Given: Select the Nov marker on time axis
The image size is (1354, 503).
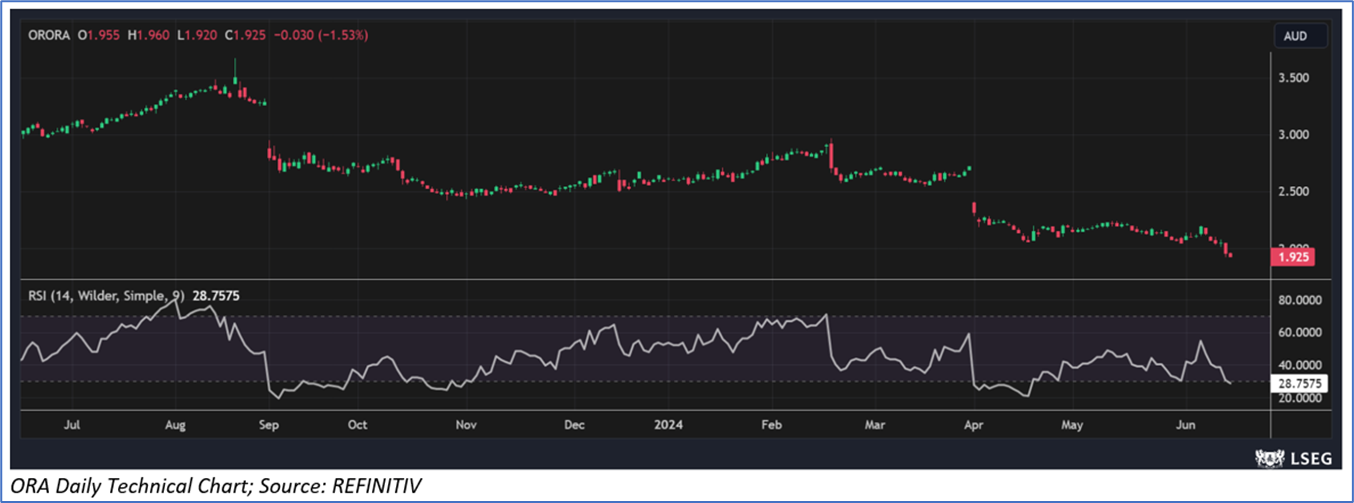Looking at the screenshot, I should (x=465, y=424).
